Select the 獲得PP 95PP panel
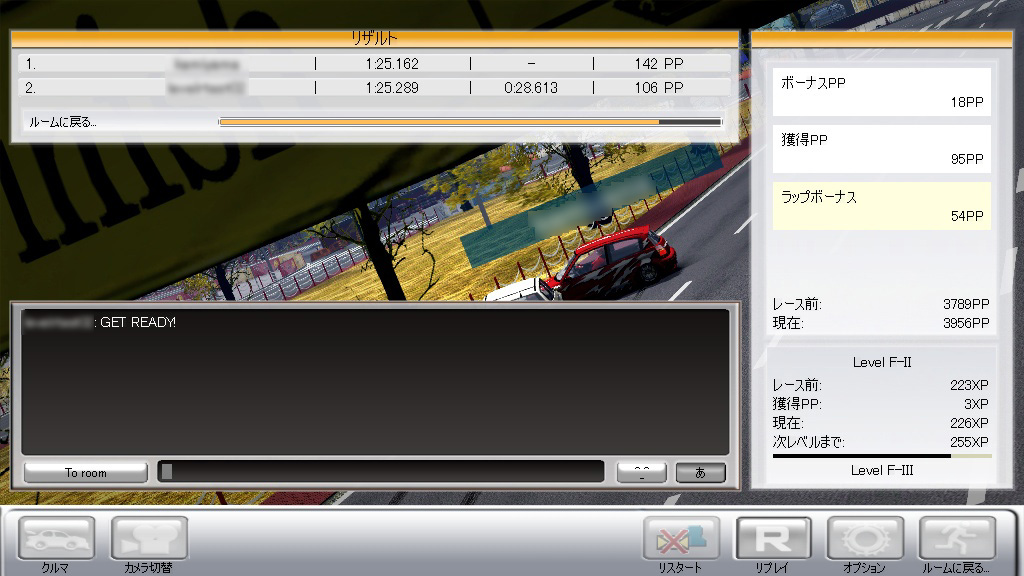 pyautogui.click(x=882, y=149)
